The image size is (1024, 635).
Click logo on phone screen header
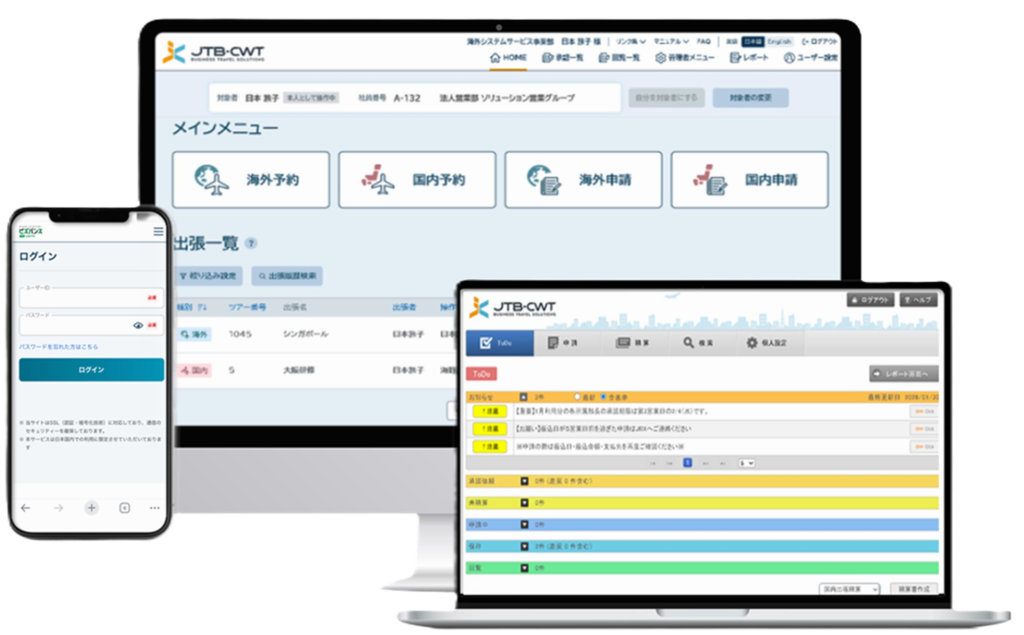[x=31, y=232]
